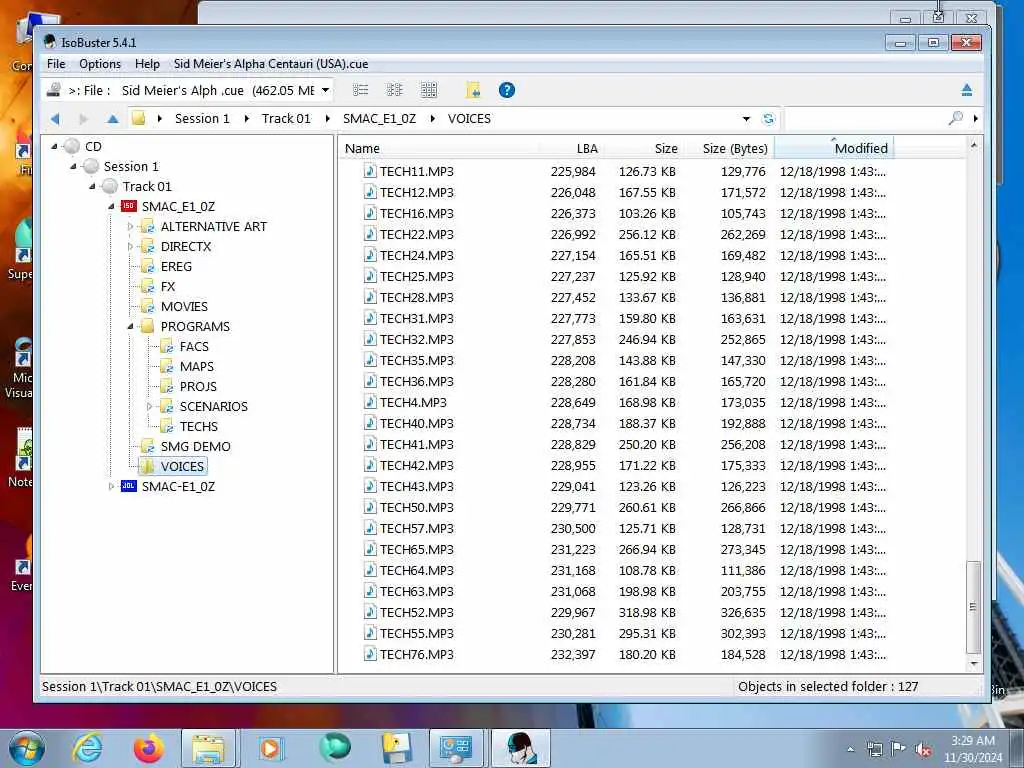The image size is (1024, 768).
Task: Select the MOVIES folder in tree
Action: pos(184,306)
